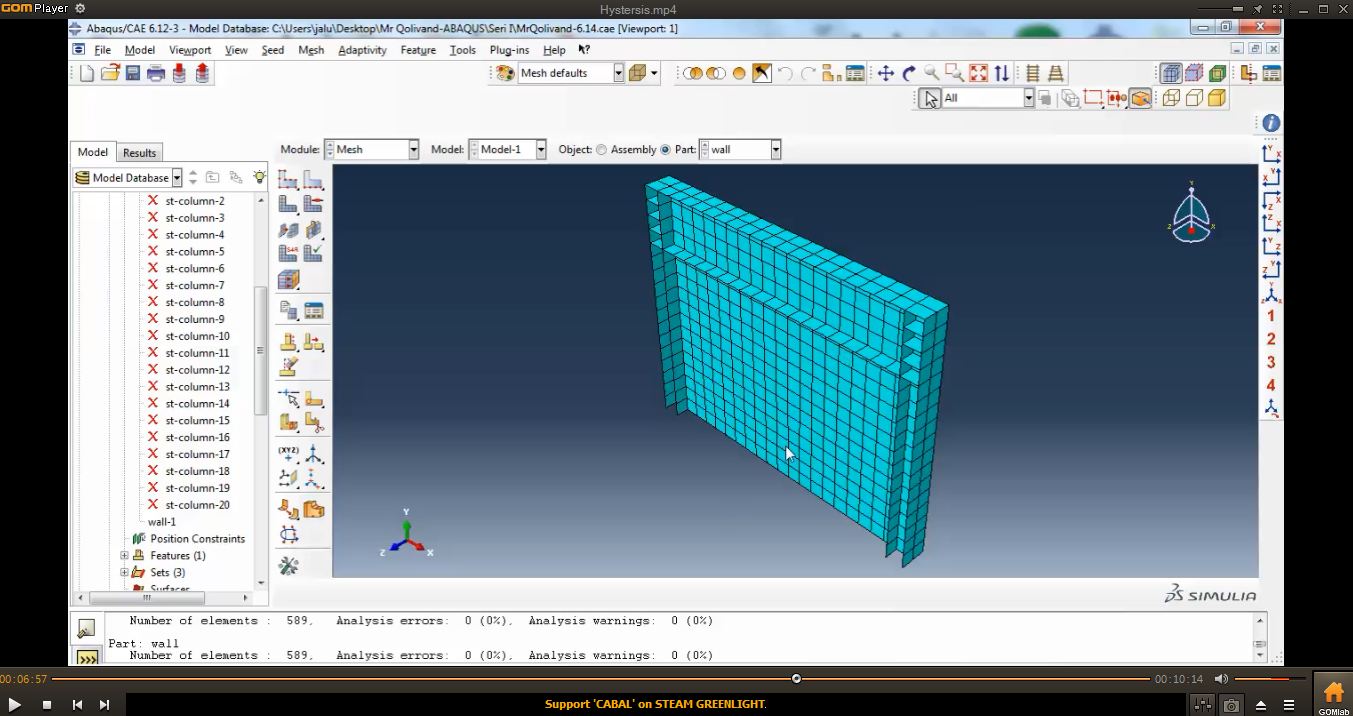Stop the video playback
Viewport: 1353px width, 716px height.
click(x=46, y=705)
